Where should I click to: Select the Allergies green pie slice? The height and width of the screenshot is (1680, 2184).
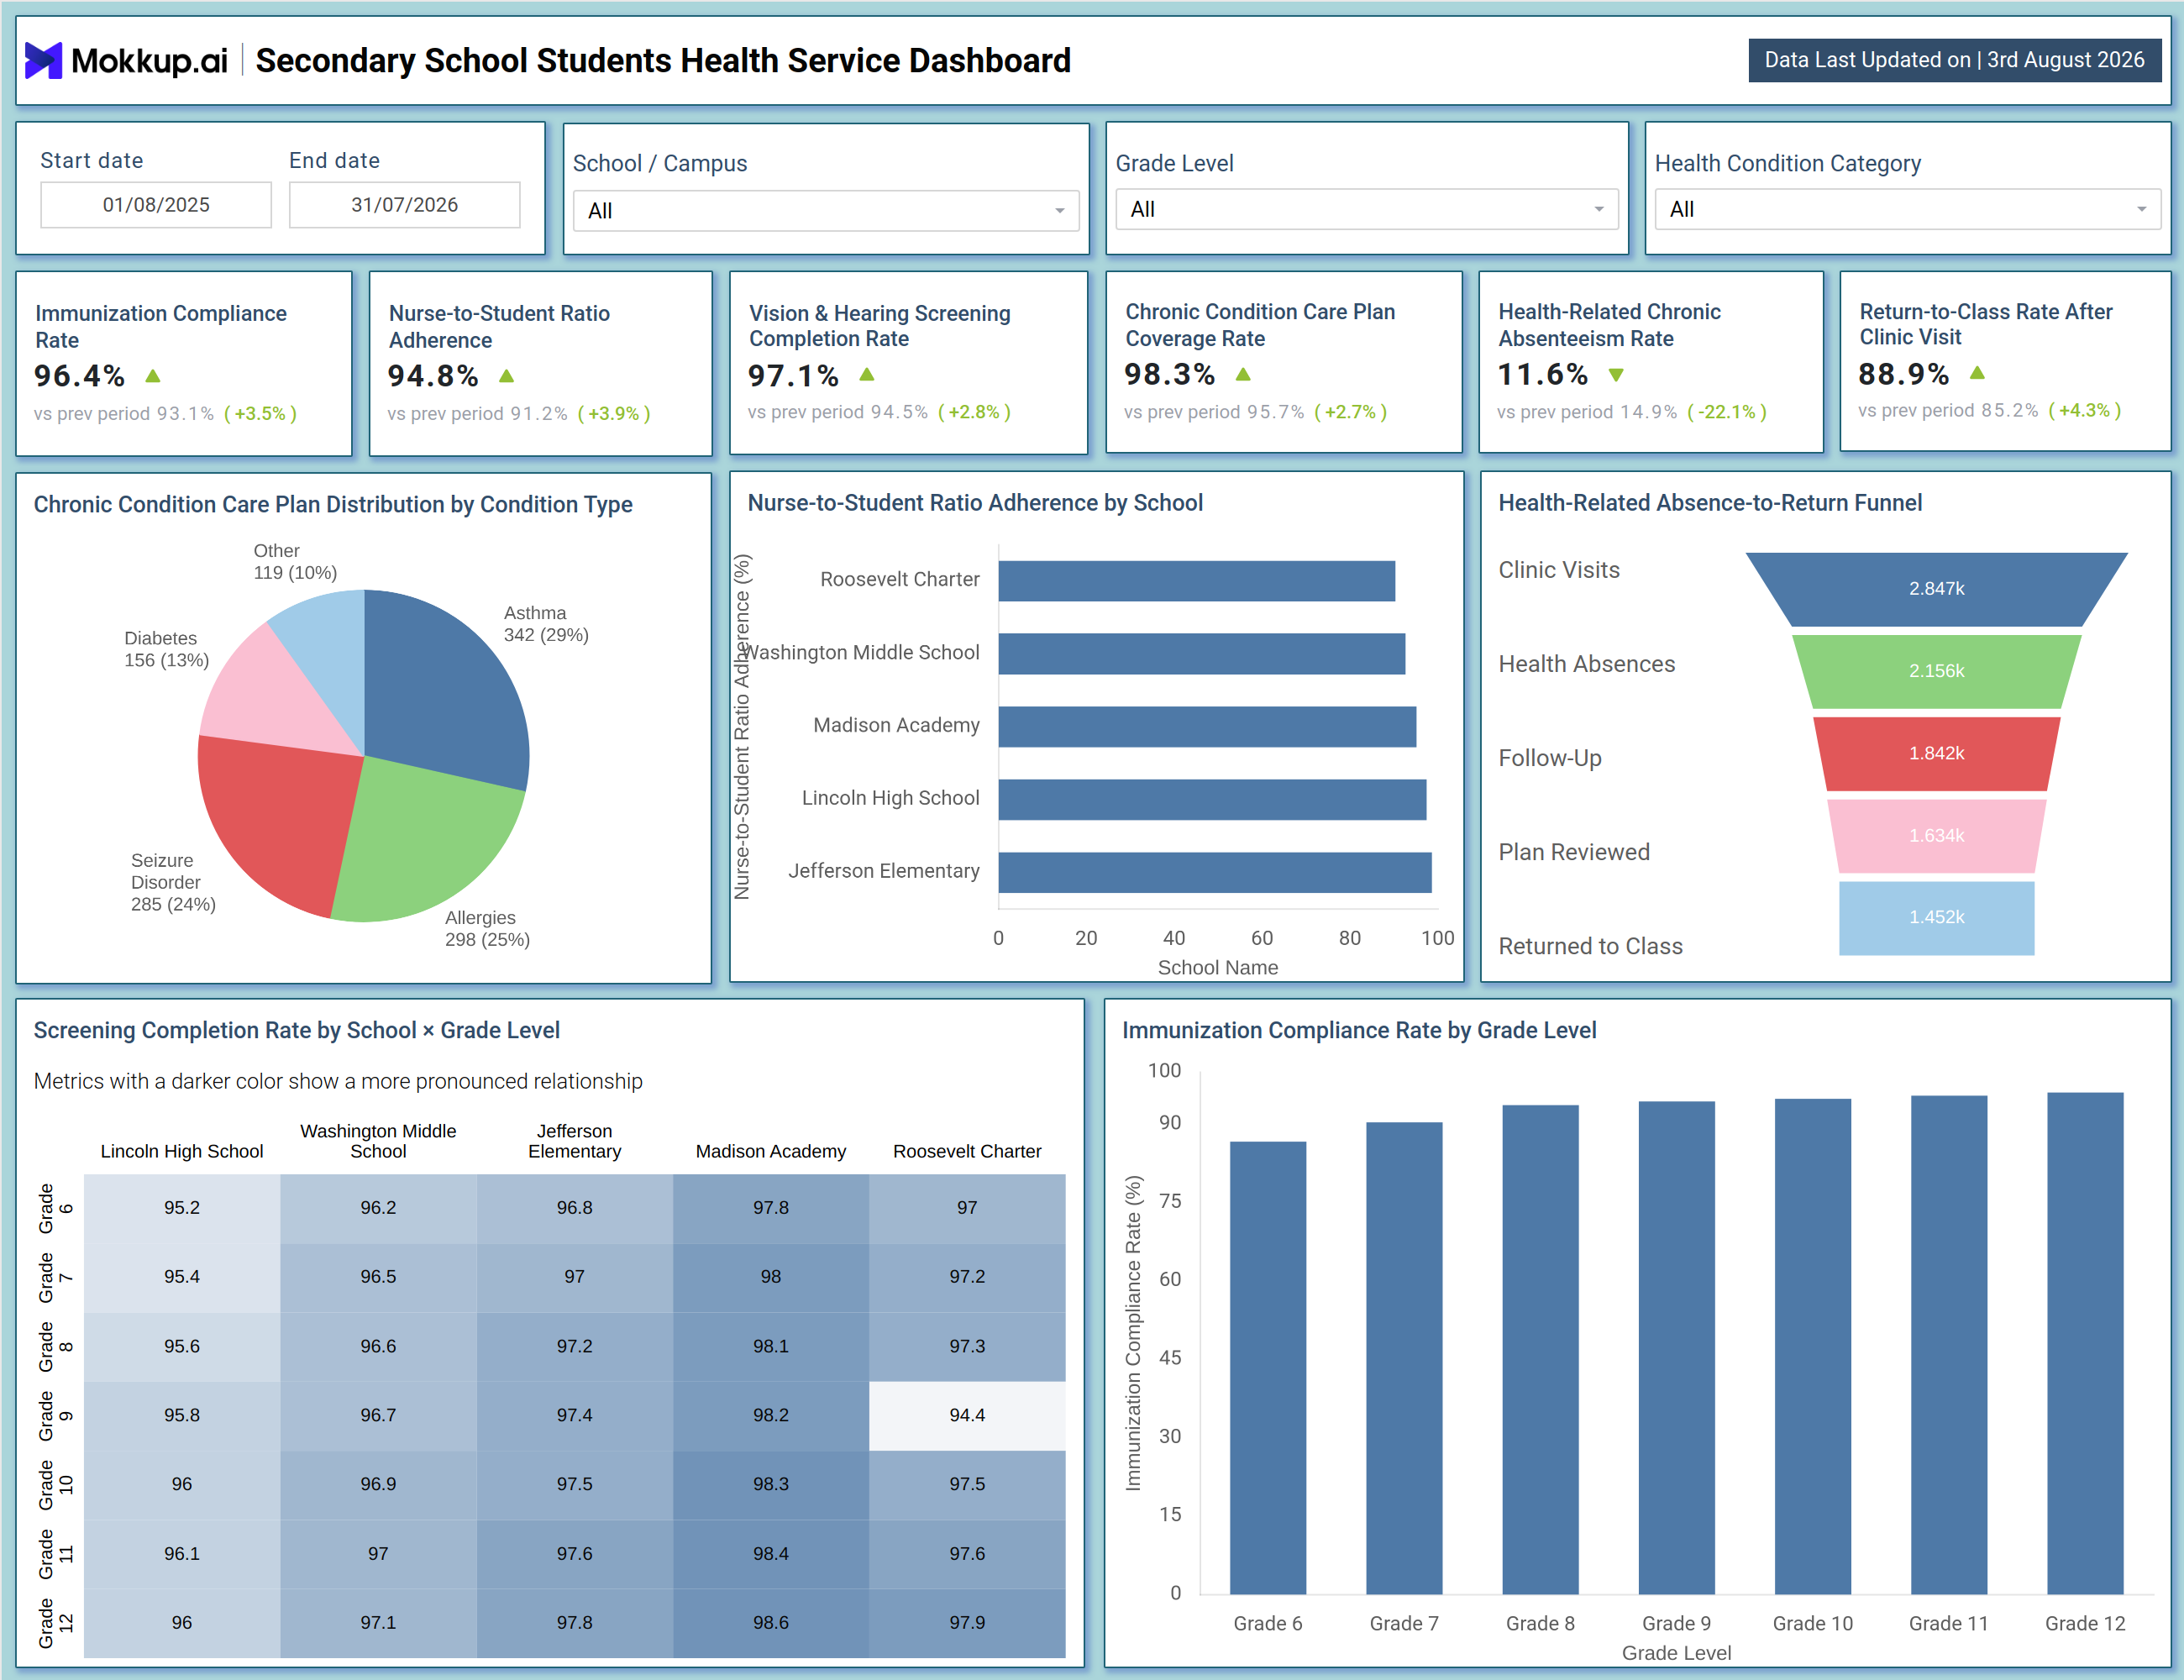coord(430,845)
